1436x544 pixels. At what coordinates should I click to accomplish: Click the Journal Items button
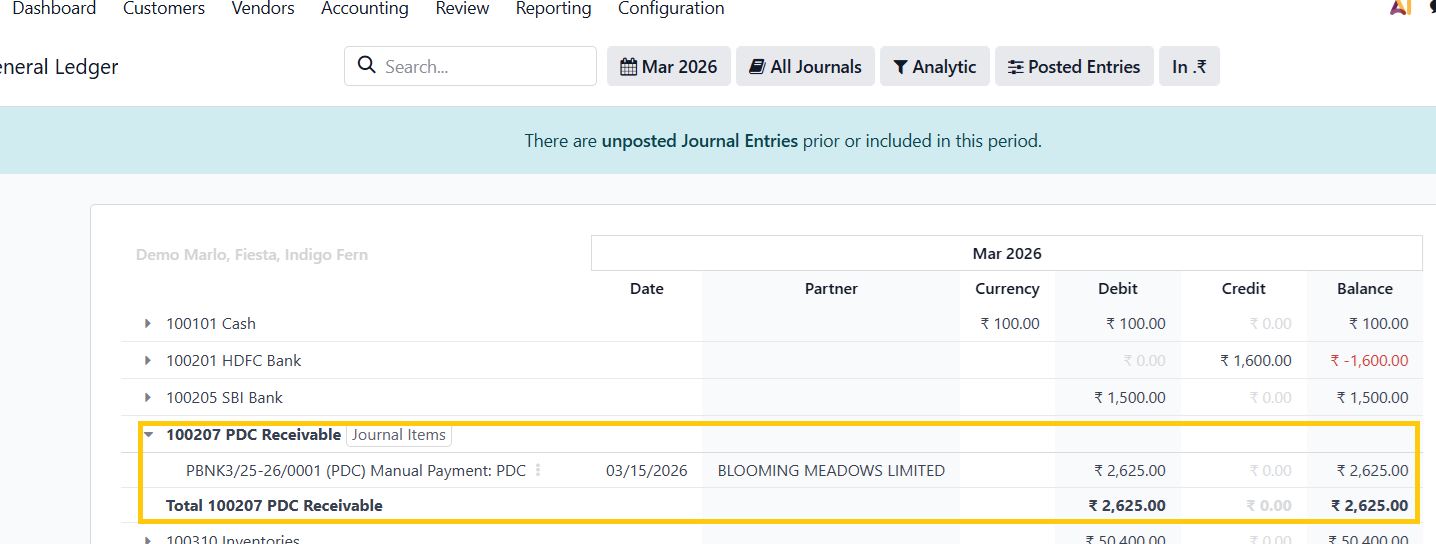[x=399, y=435]
